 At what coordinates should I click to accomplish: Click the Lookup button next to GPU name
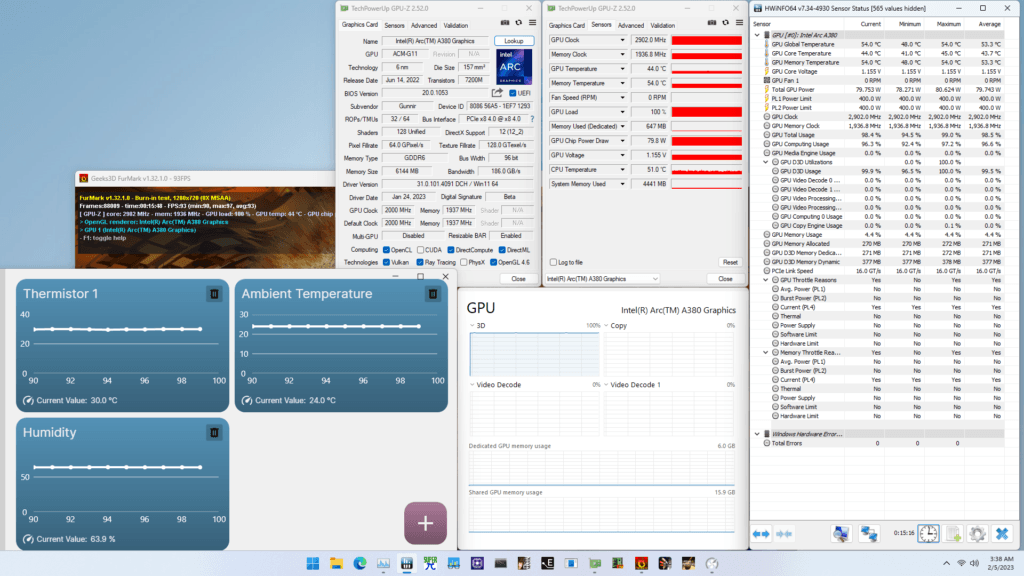513,41
